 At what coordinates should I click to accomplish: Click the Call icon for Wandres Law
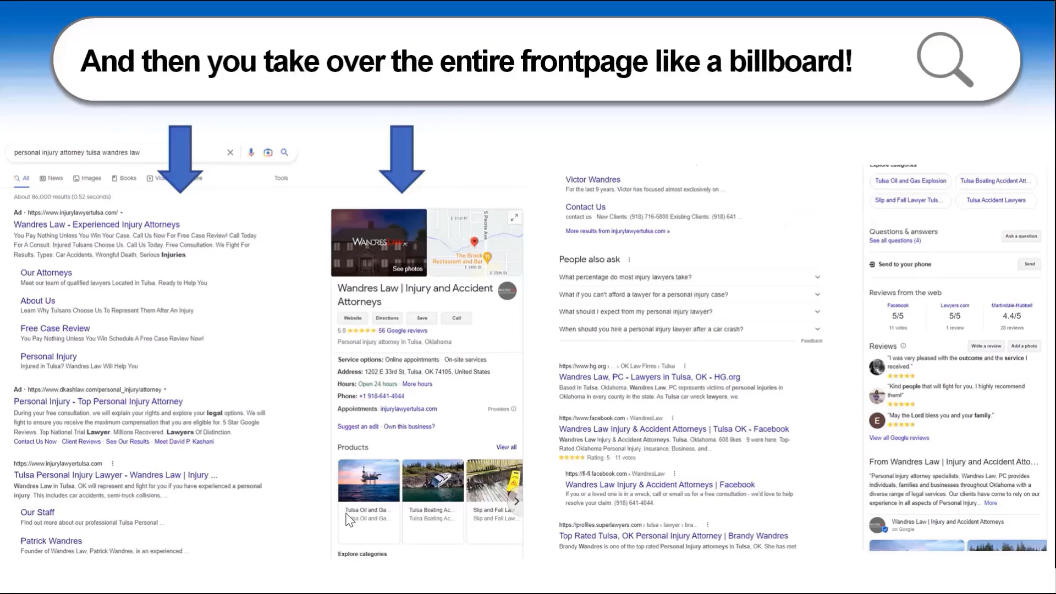coord(456,318)
